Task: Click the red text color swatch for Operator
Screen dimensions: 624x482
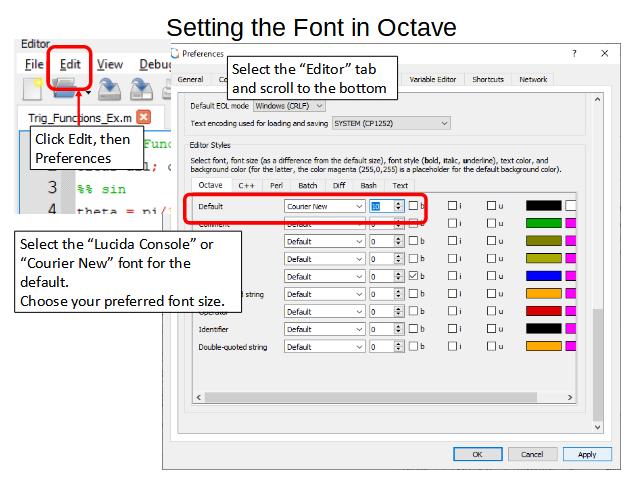Action: click(543, 310)
